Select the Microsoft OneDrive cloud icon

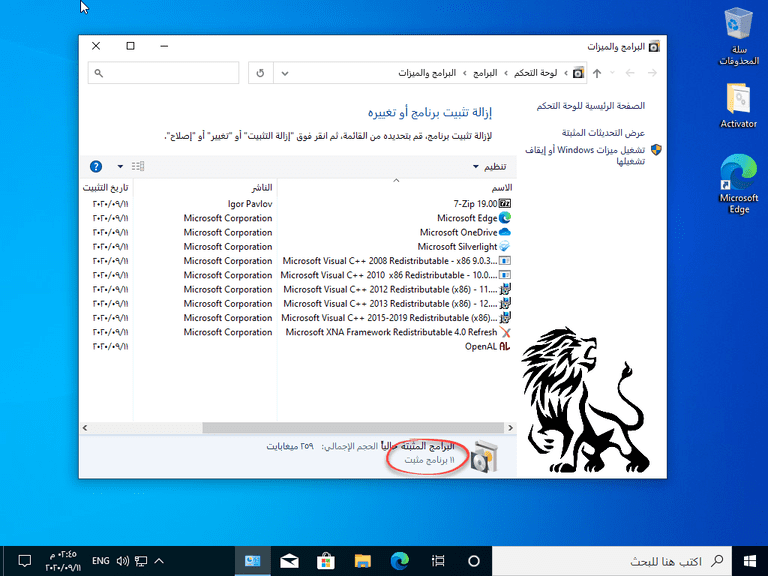tap(504, 232)
